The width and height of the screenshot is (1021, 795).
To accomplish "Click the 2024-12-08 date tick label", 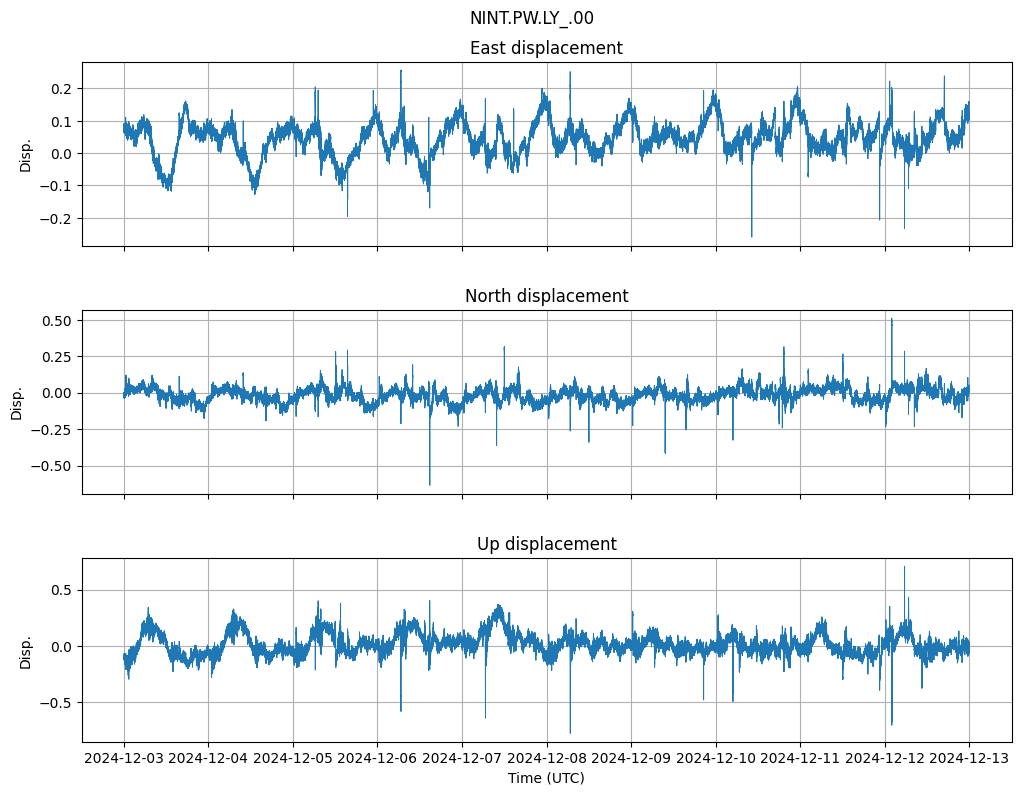I will pos(547,759).
